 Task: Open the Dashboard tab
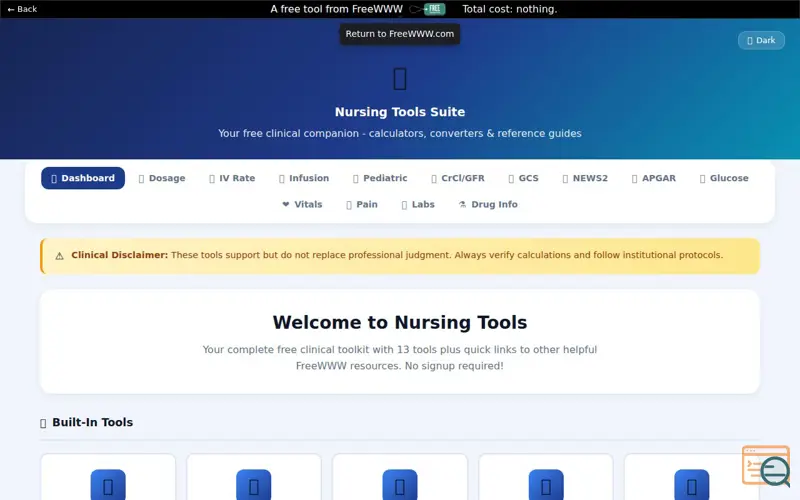(x=83, y=178)
